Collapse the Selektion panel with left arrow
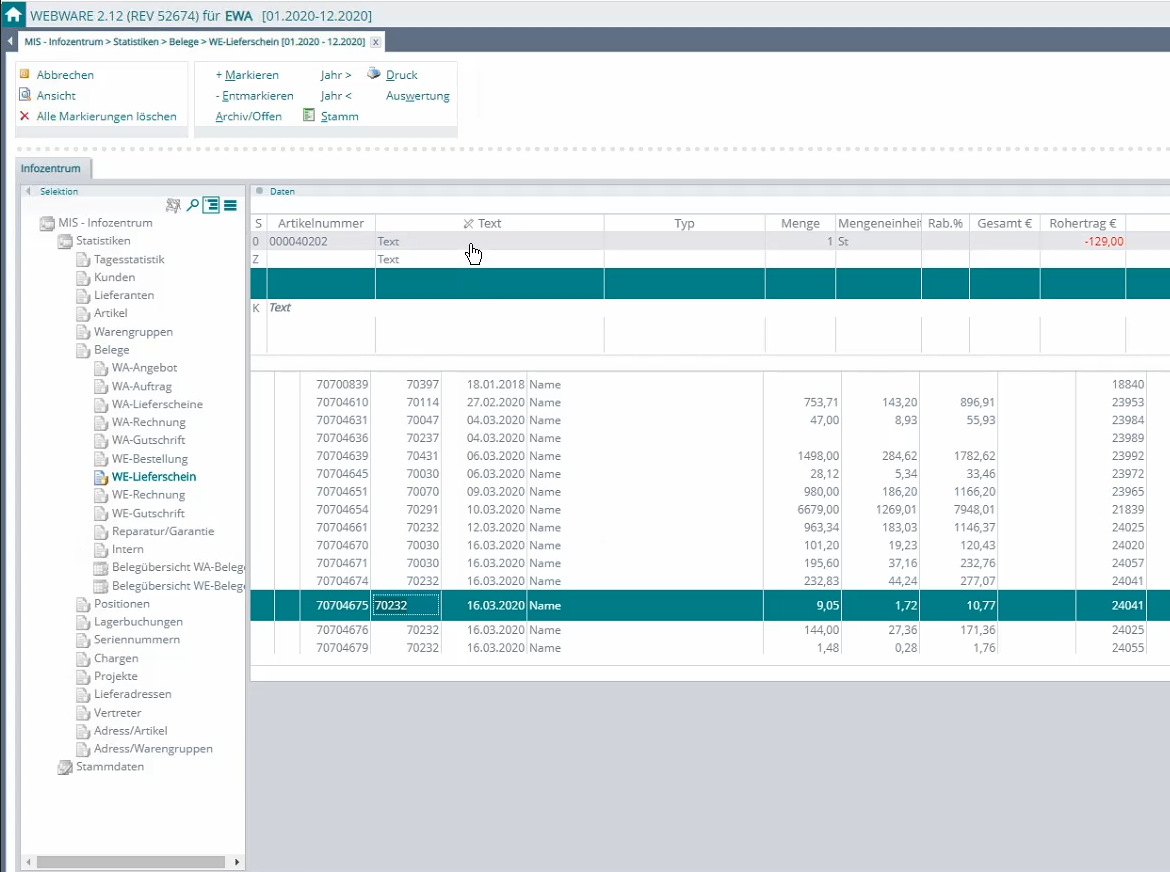 tap(29, 191)
